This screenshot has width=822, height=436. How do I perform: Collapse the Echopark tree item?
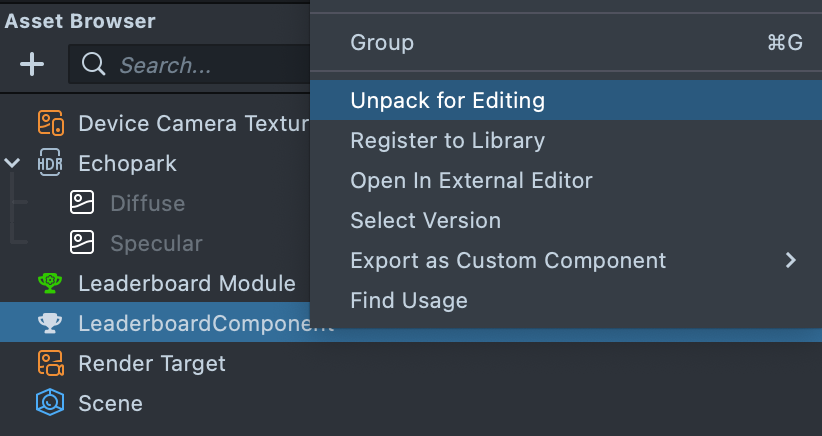pyautogui.click(x=13, y=163)
